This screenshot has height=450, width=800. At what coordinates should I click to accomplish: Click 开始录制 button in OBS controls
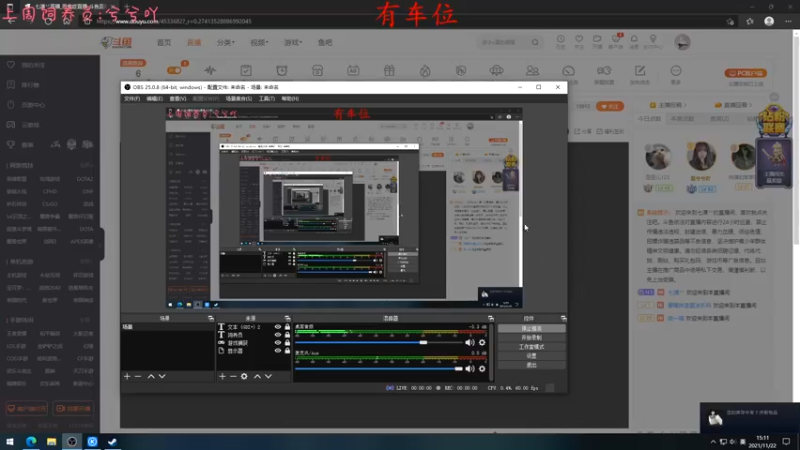tap(531, 338)
